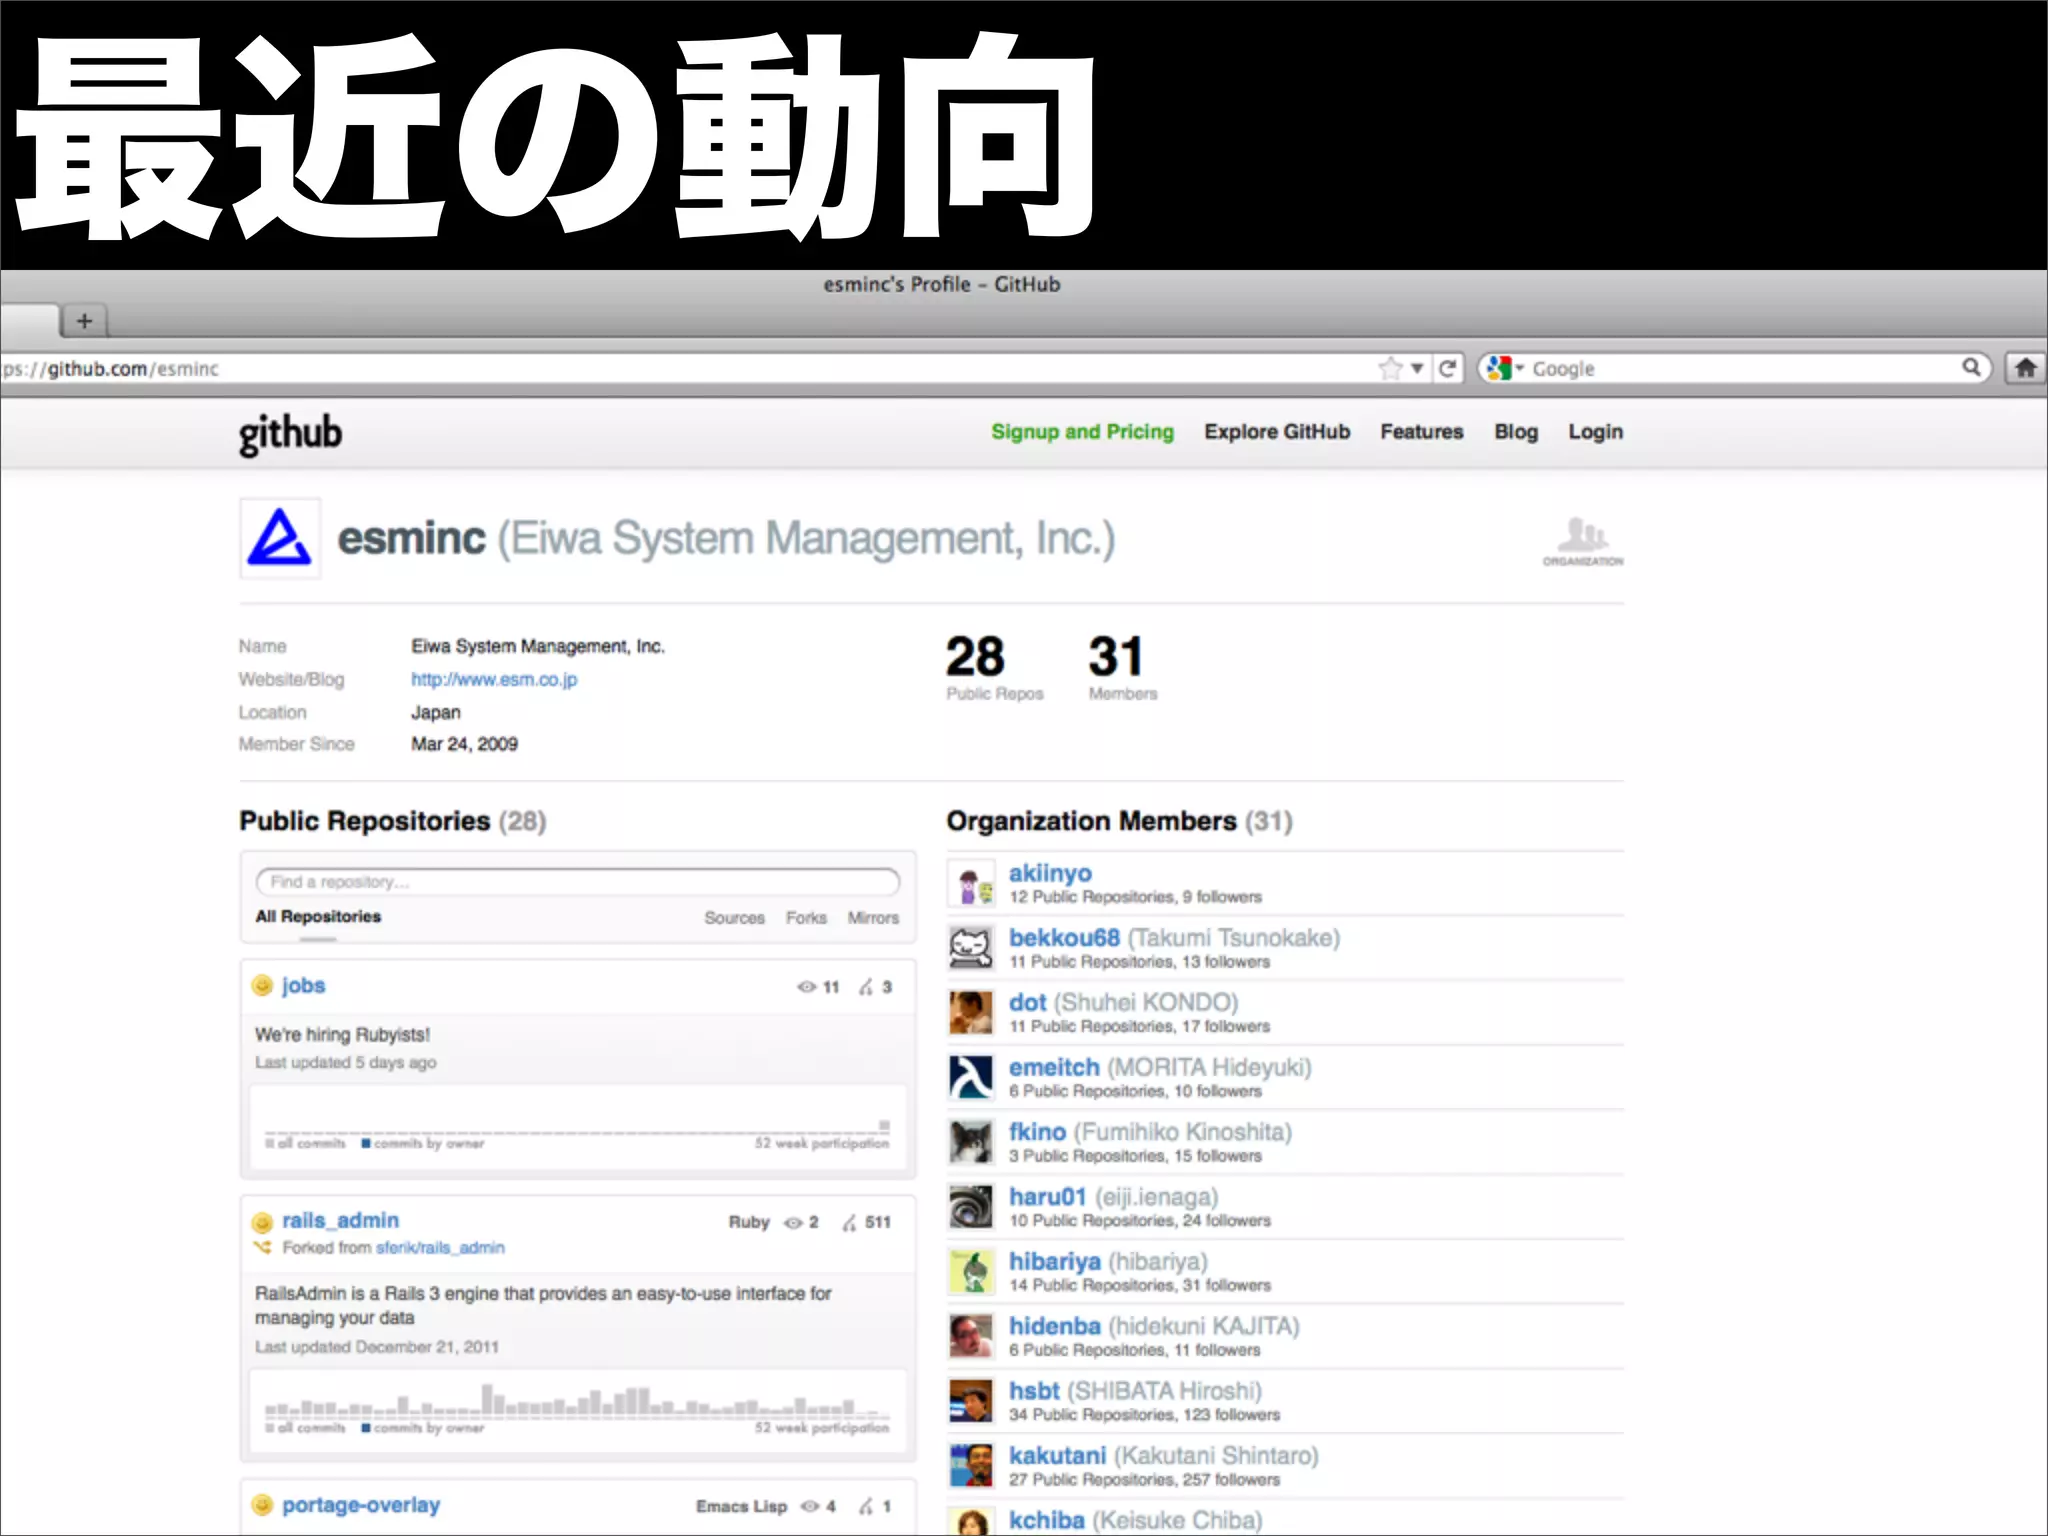The height and width of the screenshot is (1536, 2048).
Task: Open Explore GitHub menu item
Action: 1277,432
